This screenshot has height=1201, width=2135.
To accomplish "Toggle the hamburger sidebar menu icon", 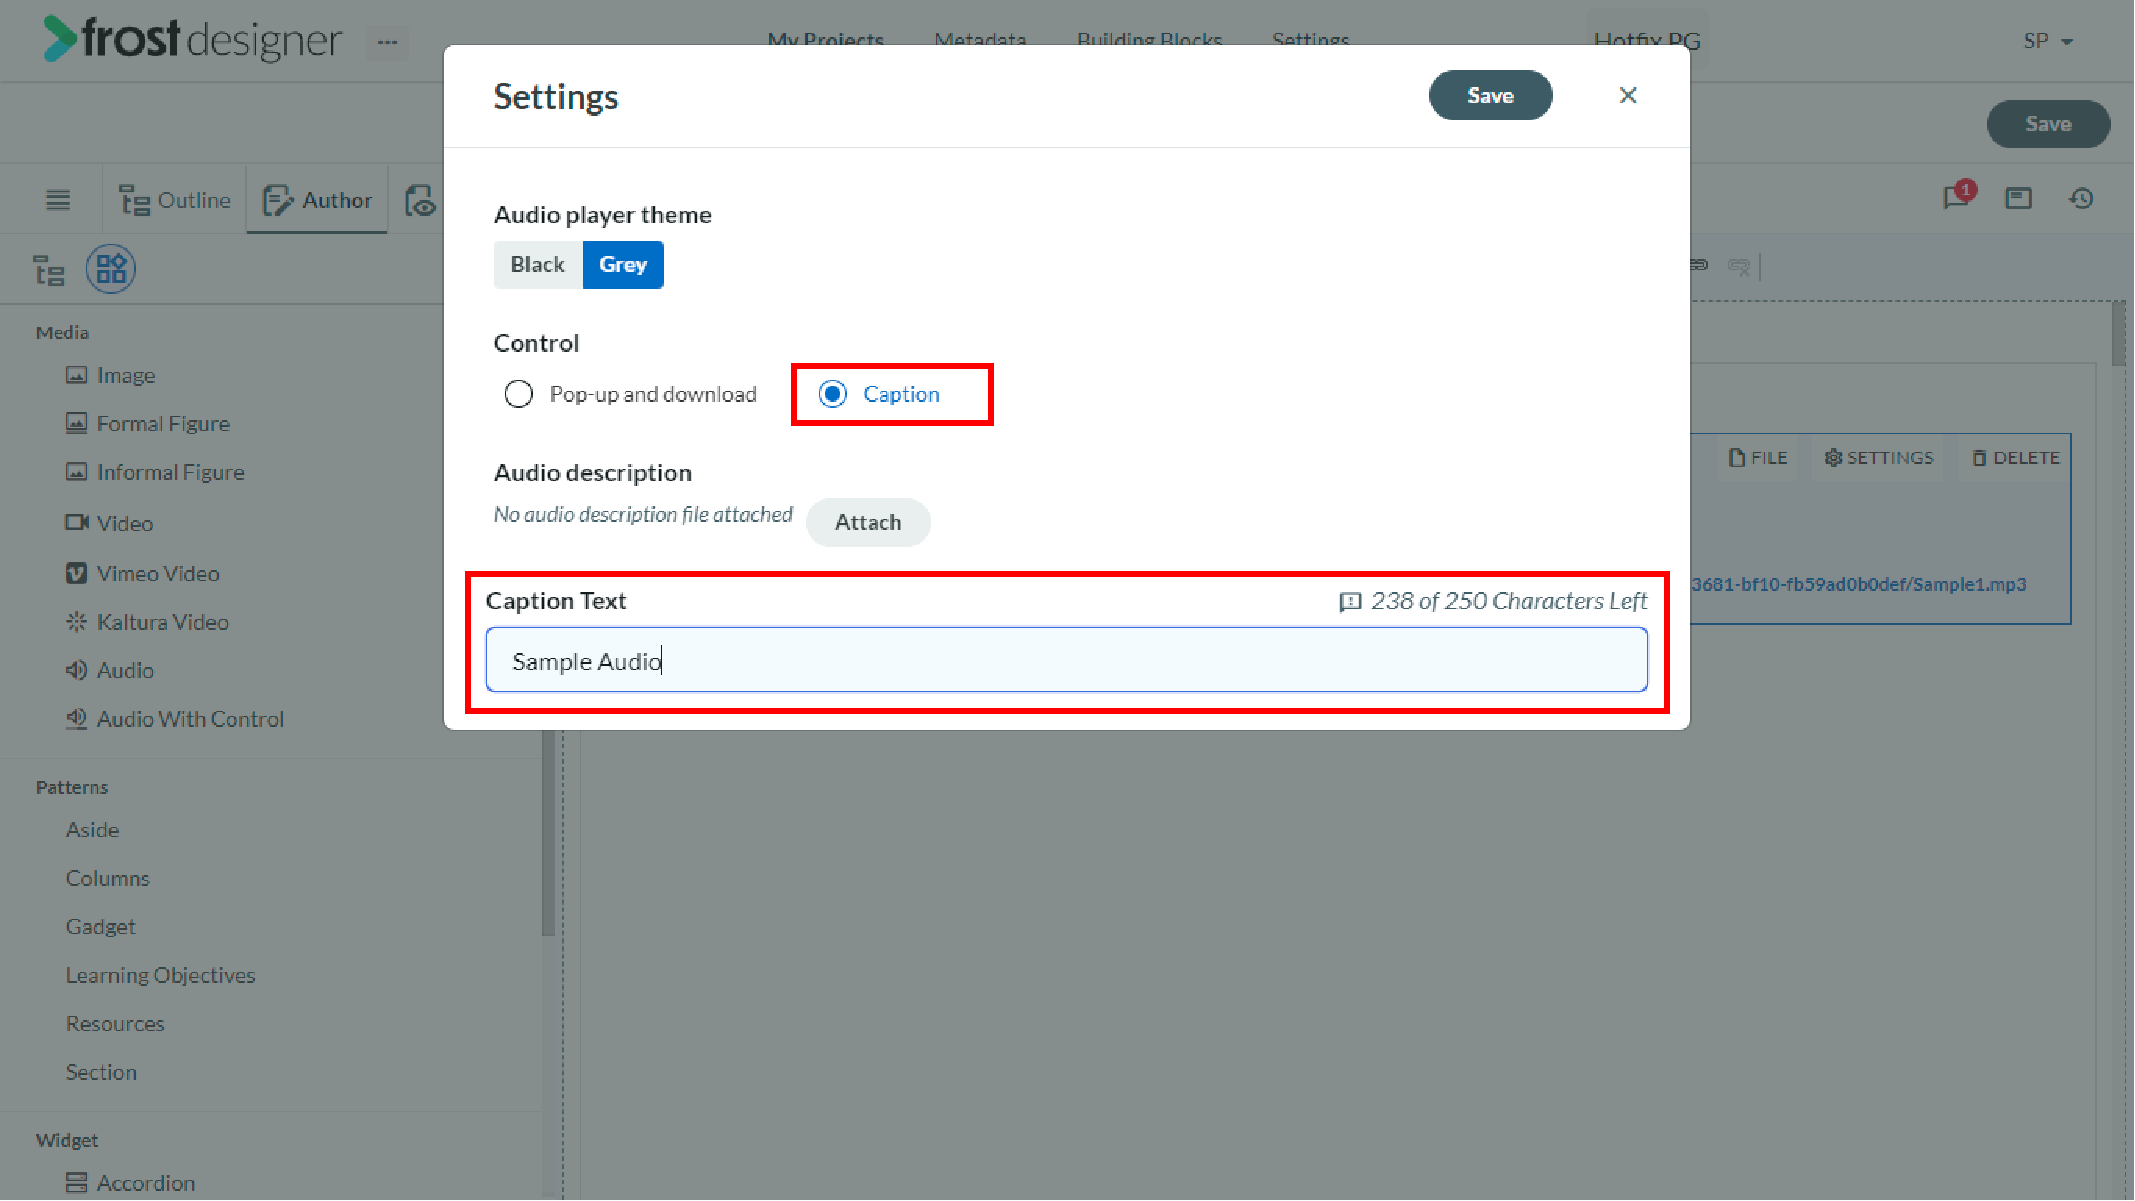I will (x=58, y=200).
